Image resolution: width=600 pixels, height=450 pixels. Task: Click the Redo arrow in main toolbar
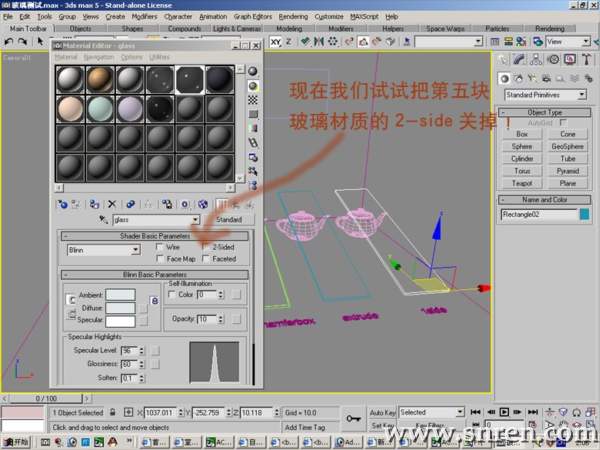23,41
